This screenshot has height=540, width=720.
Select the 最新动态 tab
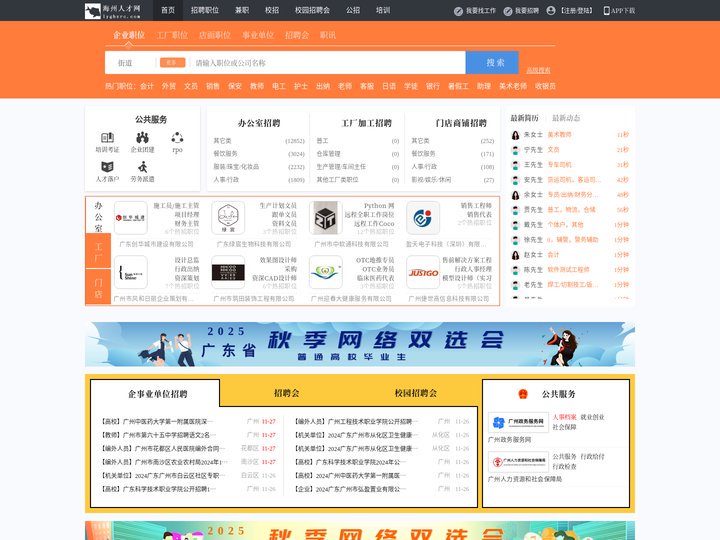pos(566,118)
